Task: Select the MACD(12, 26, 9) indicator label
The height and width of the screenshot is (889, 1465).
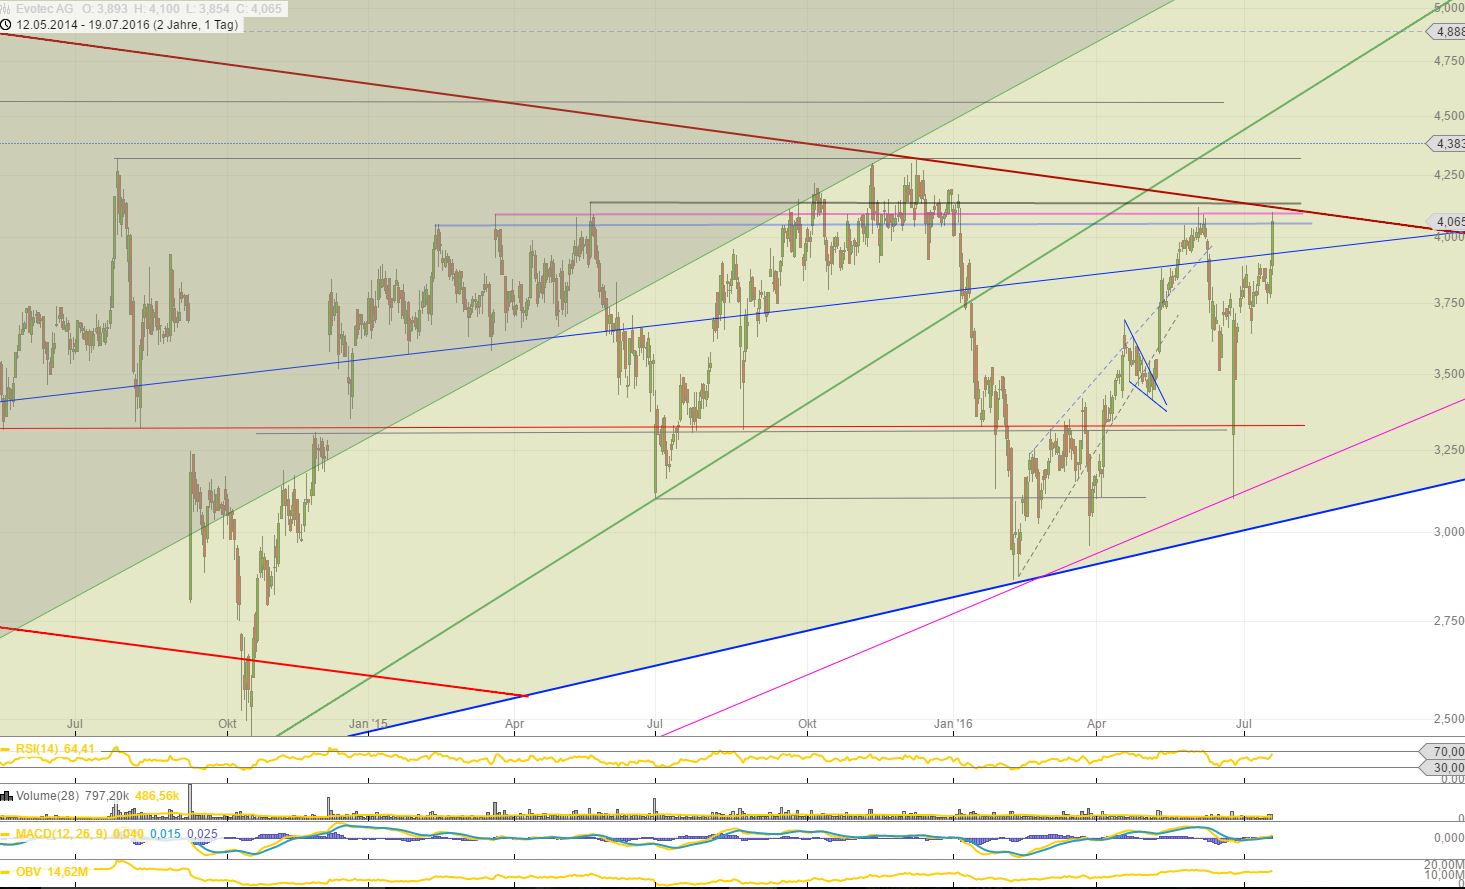Action: point(61,833)
